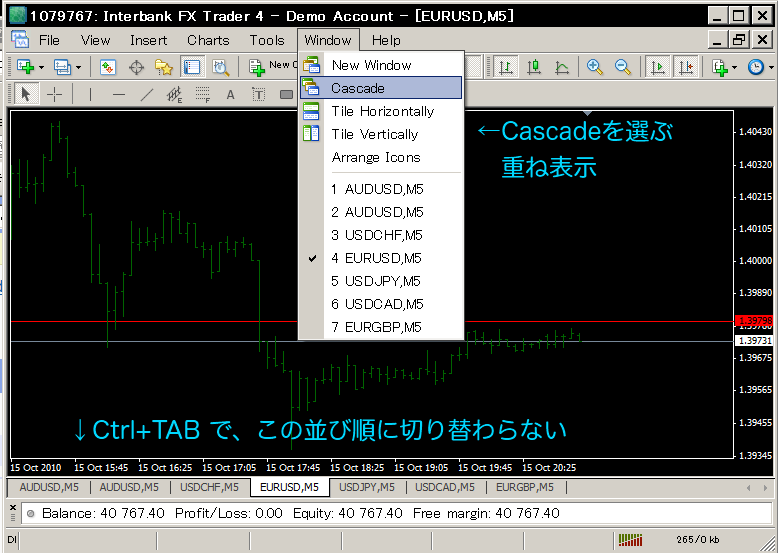Image resolution: width=778 pixels, height=553 pixels.
Task: Activate window 2 AUDUSD,M5 from the menu
Action: (x=381, y=212)
